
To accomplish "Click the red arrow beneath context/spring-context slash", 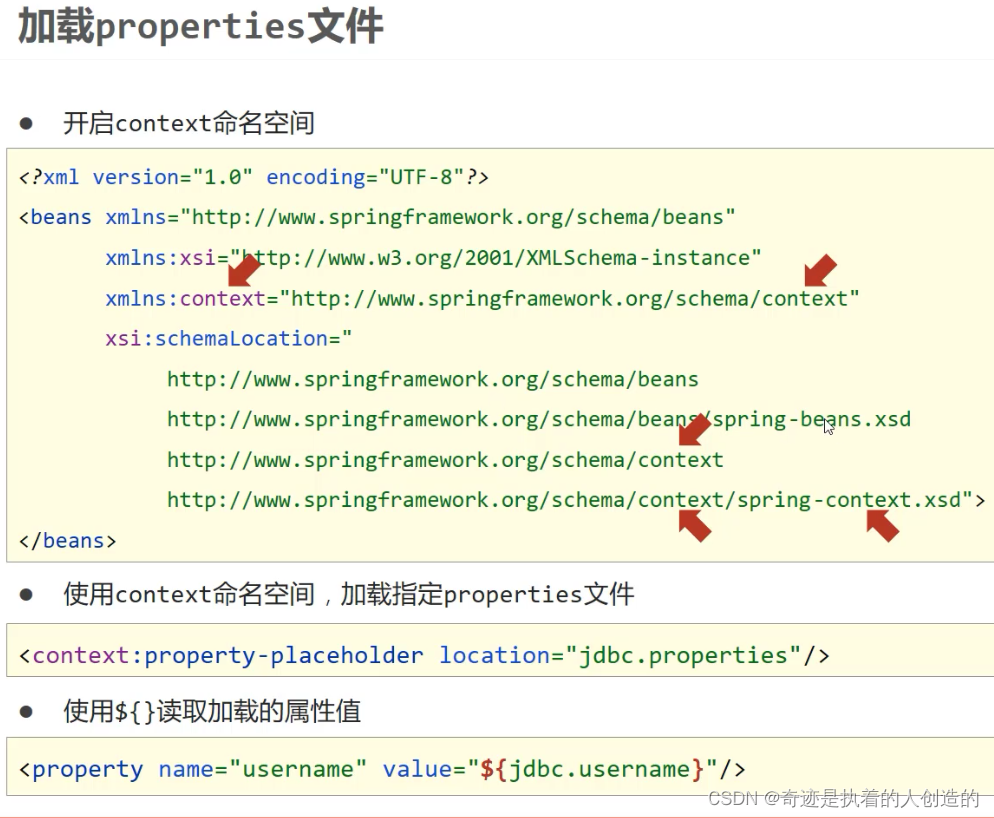I will tap(694, 525).
